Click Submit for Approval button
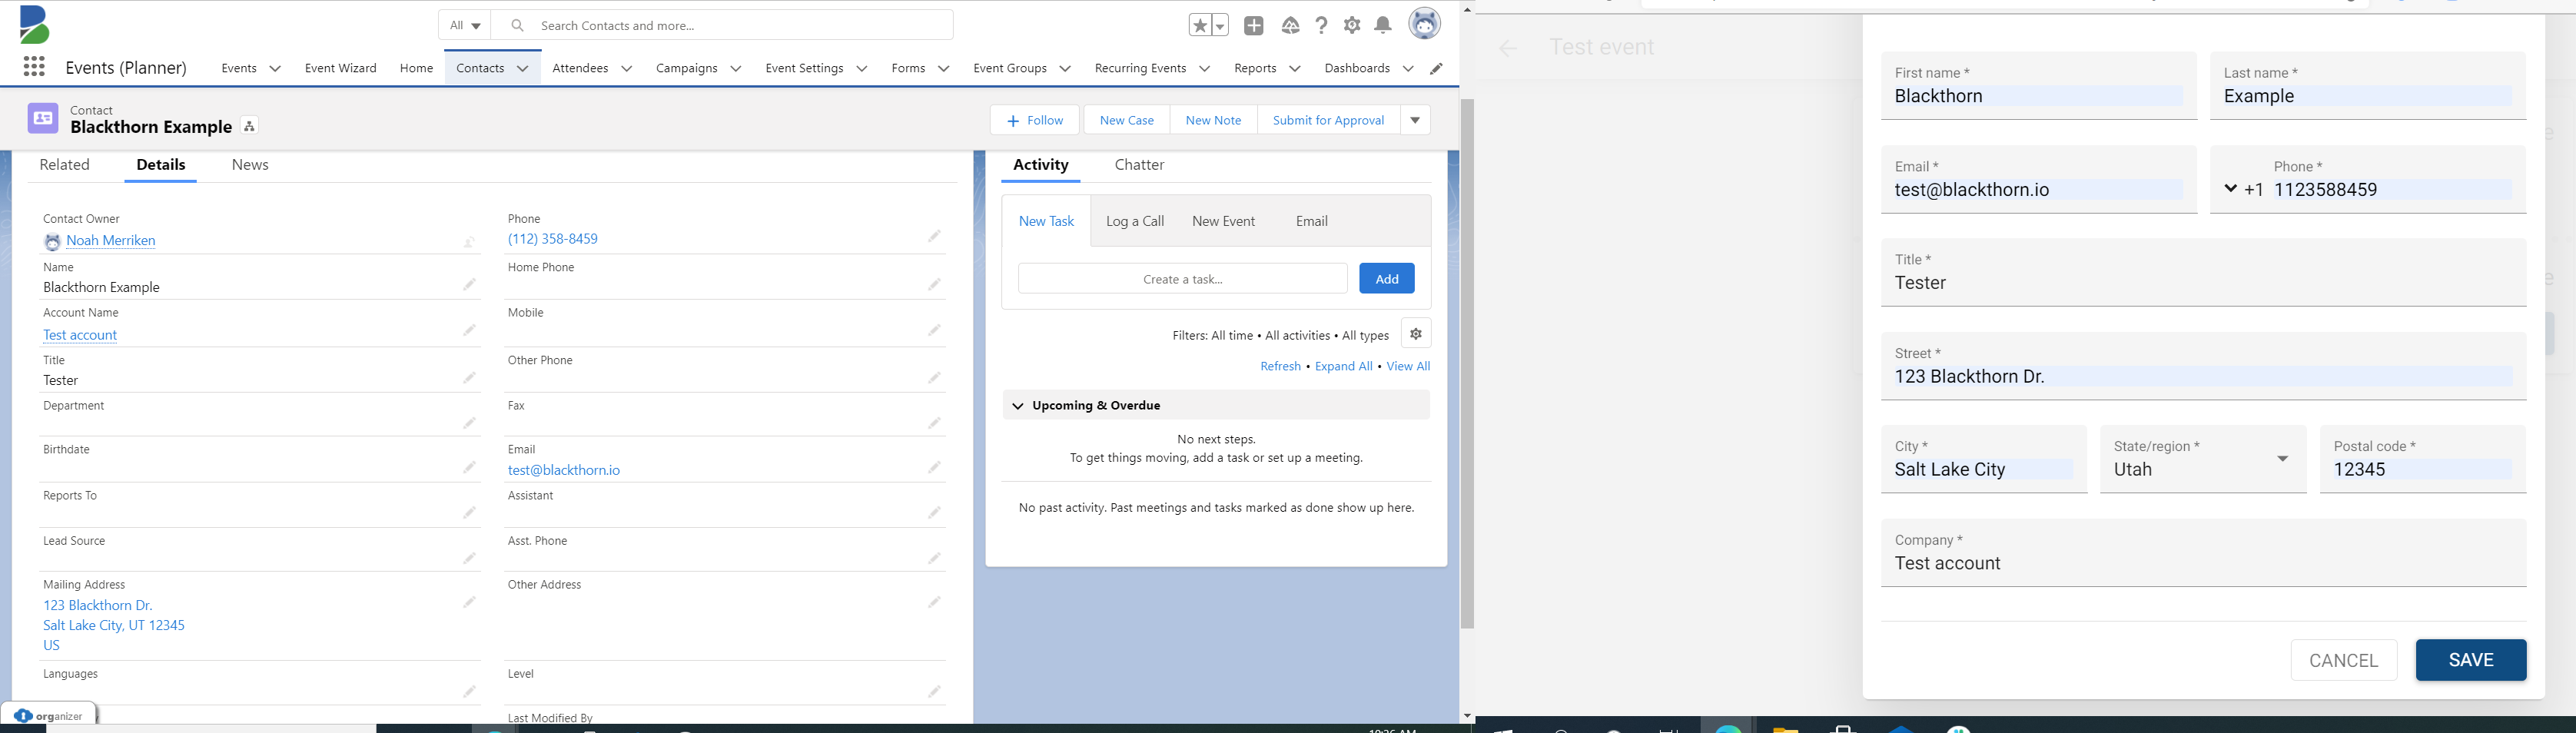This screenshot has width=2576, height=733. [1328, 120]
